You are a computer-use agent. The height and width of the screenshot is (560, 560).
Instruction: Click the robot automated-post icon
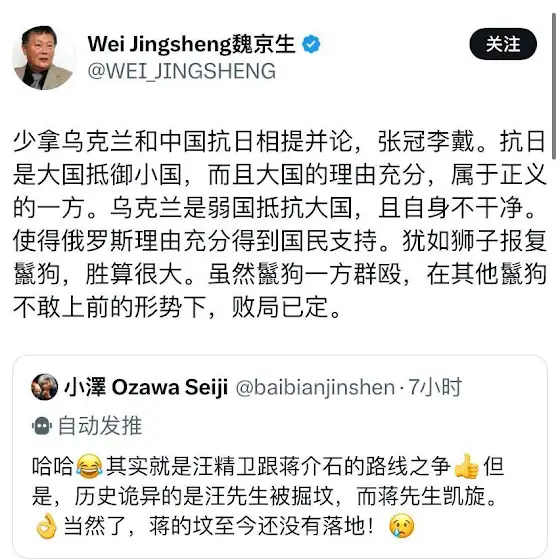click(x=42, y=425)
